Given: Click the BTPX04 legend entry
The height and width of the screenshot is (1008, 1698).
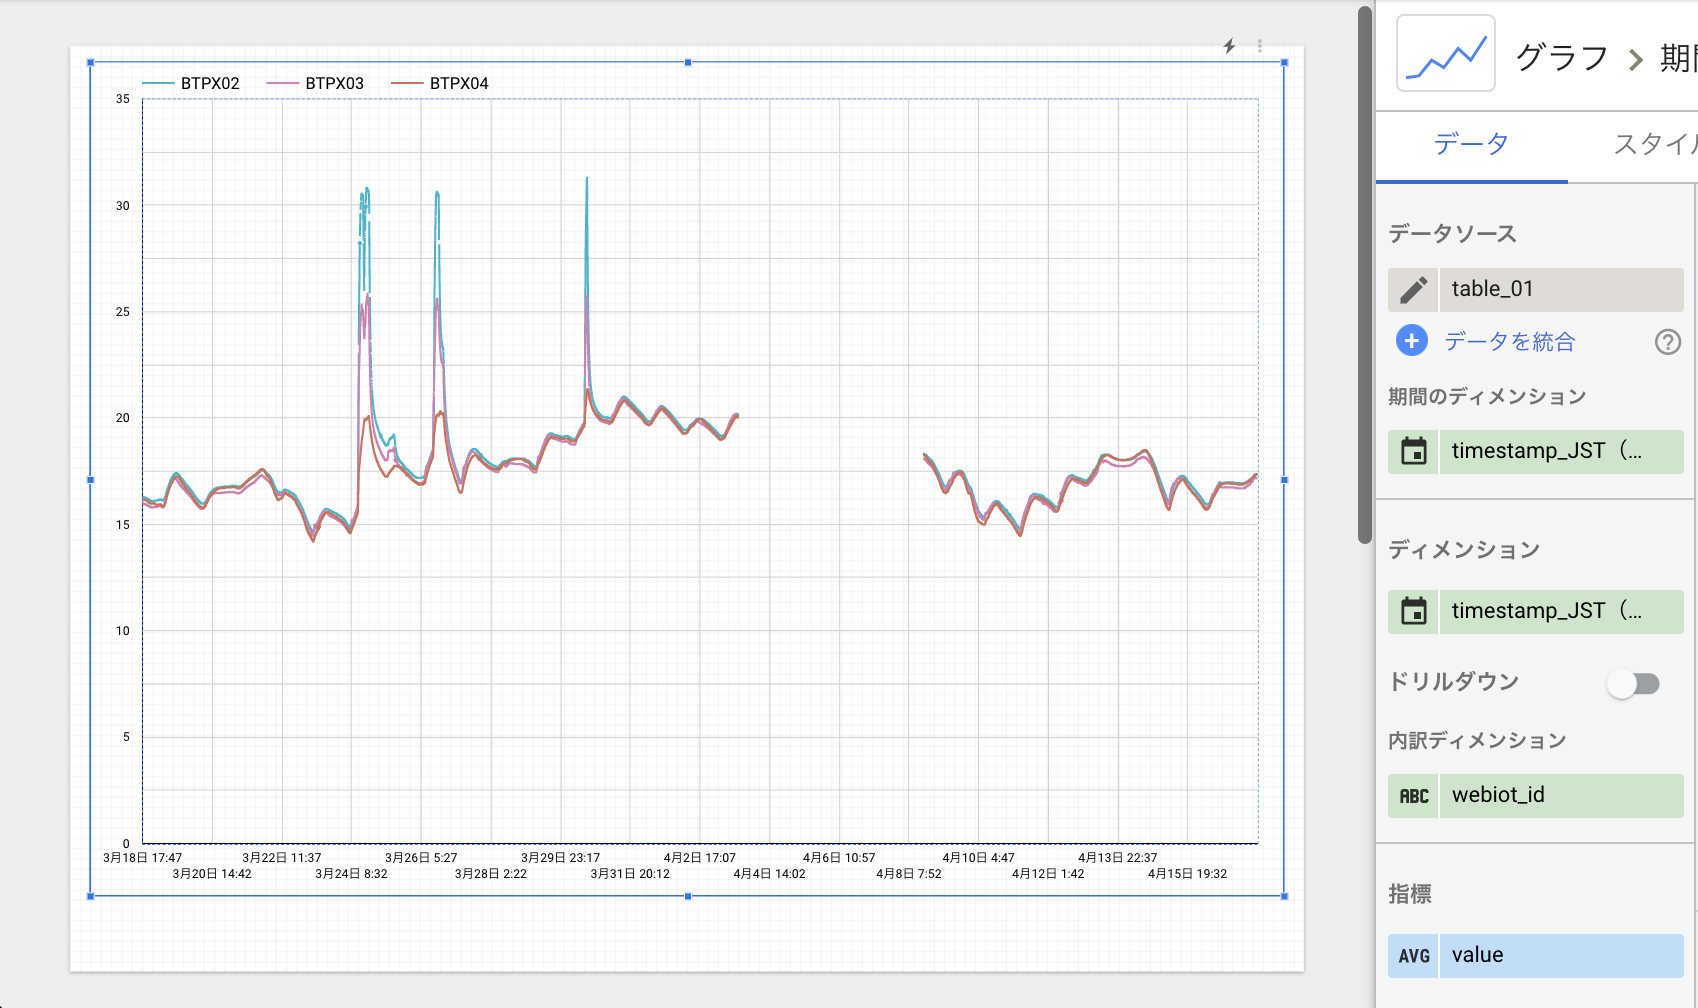Looking at the screenshot, I should pyautogui.click(x=458, y=84).
